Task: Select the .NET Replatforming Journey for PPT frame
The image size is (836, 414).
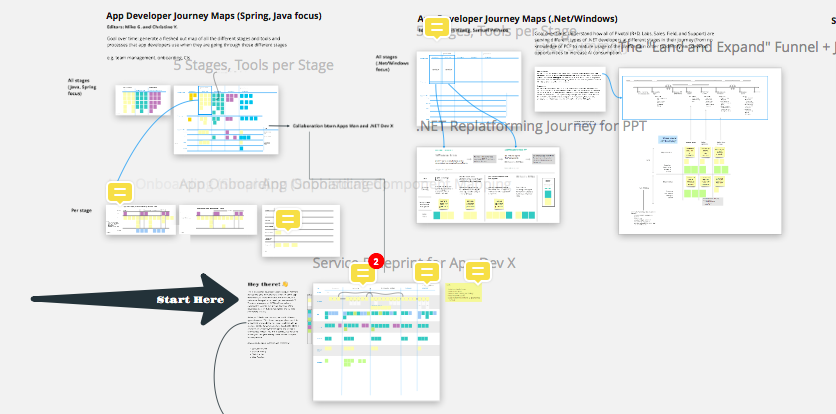Action: pyautogui.click(x=488, y=185)
